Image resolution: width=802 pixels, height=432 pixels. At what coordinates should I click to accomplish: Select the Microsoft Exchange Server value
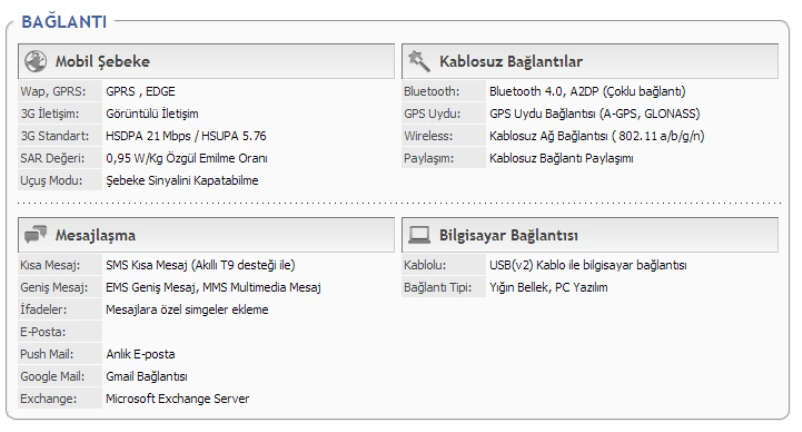178,399
